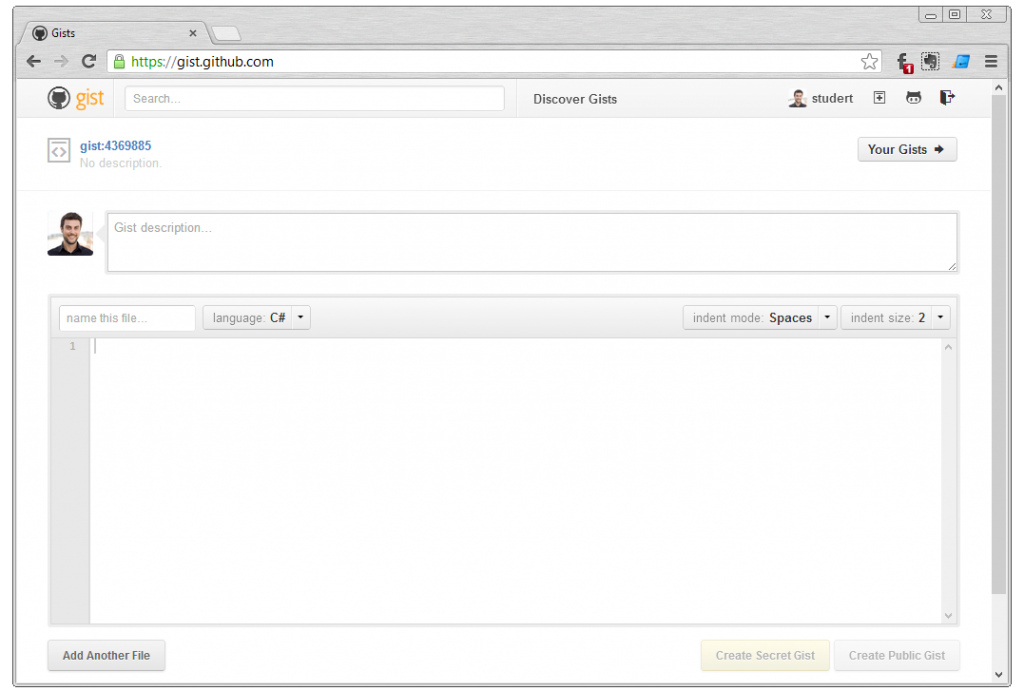Open the Chrome hamburger menu
The width and height of the screenshot is (1024, 691).
point(991,61)
